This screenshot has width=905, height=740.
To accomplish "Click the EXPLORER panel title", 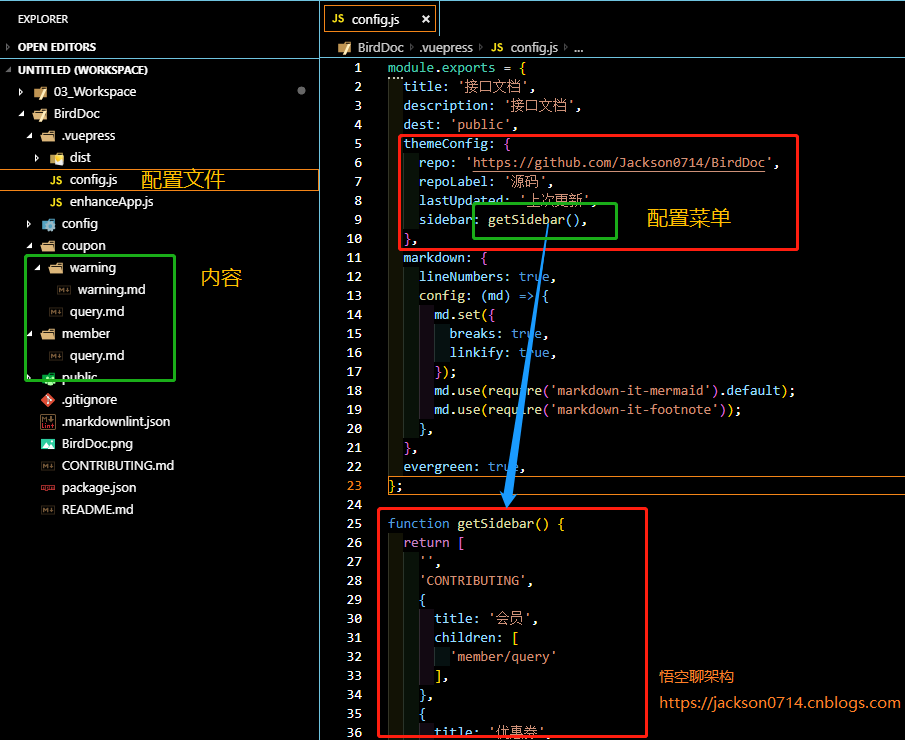I will click(x=43, y=19).
